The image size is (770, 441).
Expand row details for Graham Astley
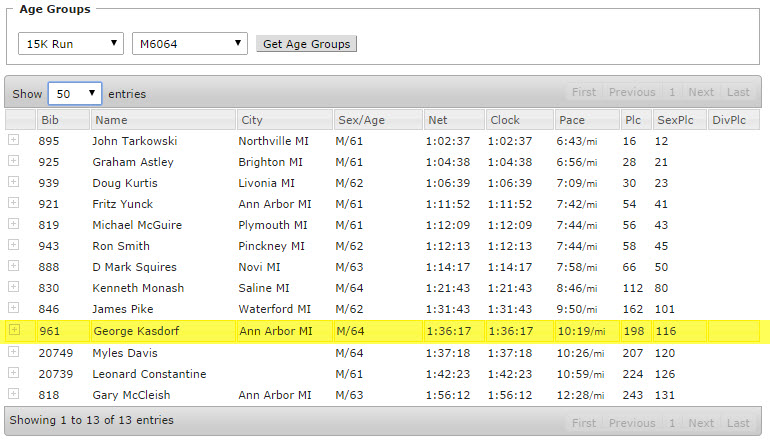click(14, 161)
